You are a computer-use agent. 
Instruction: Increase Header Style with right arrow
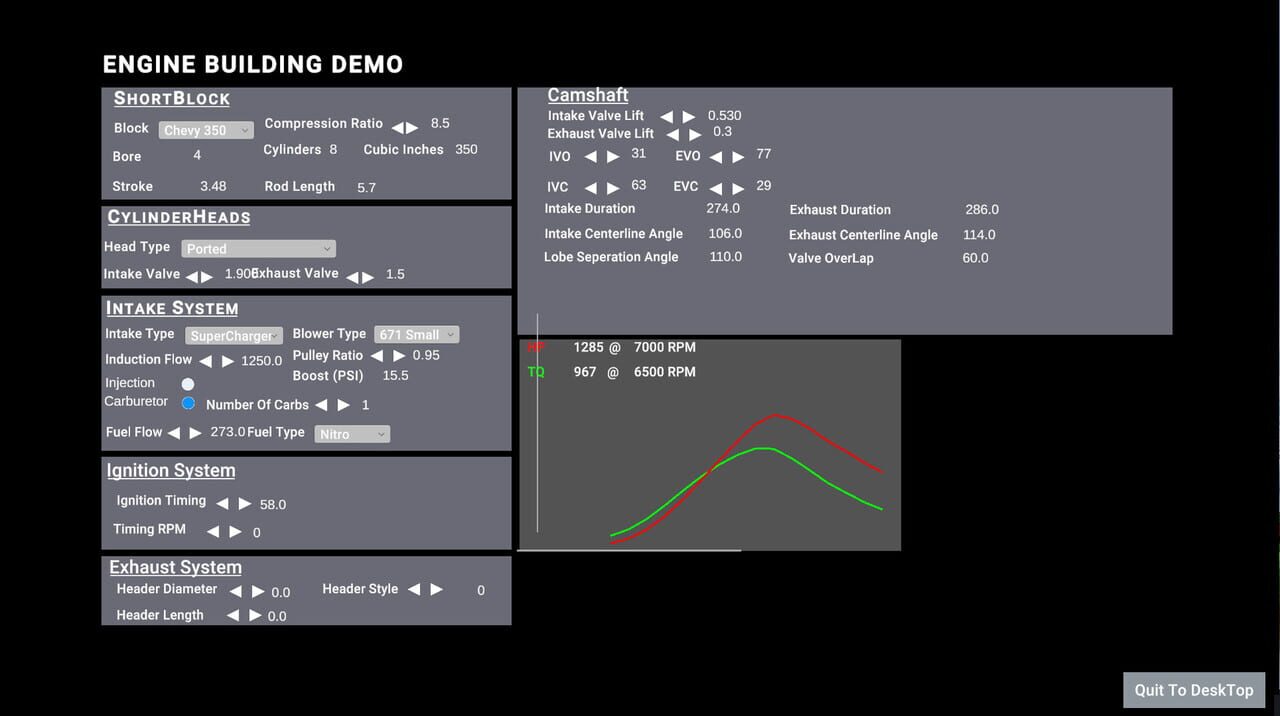[x=436, y=590]
